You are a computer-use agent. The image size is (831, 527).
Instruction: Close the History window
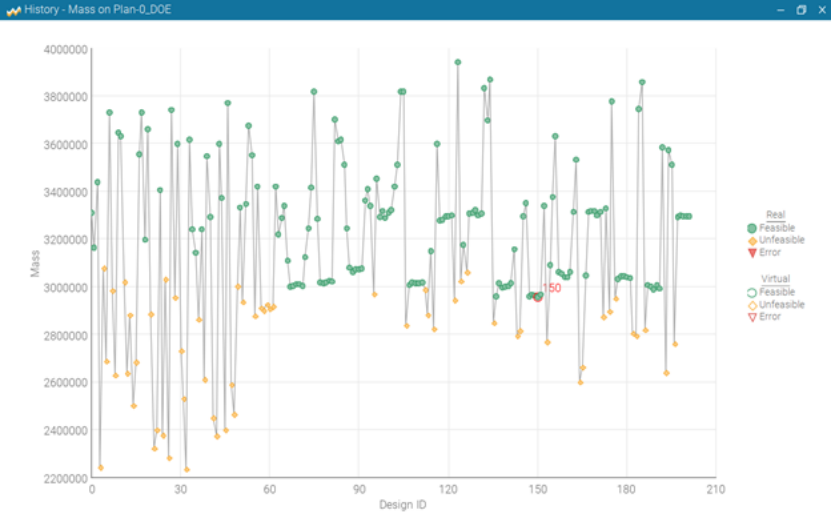tap(822, 10)
